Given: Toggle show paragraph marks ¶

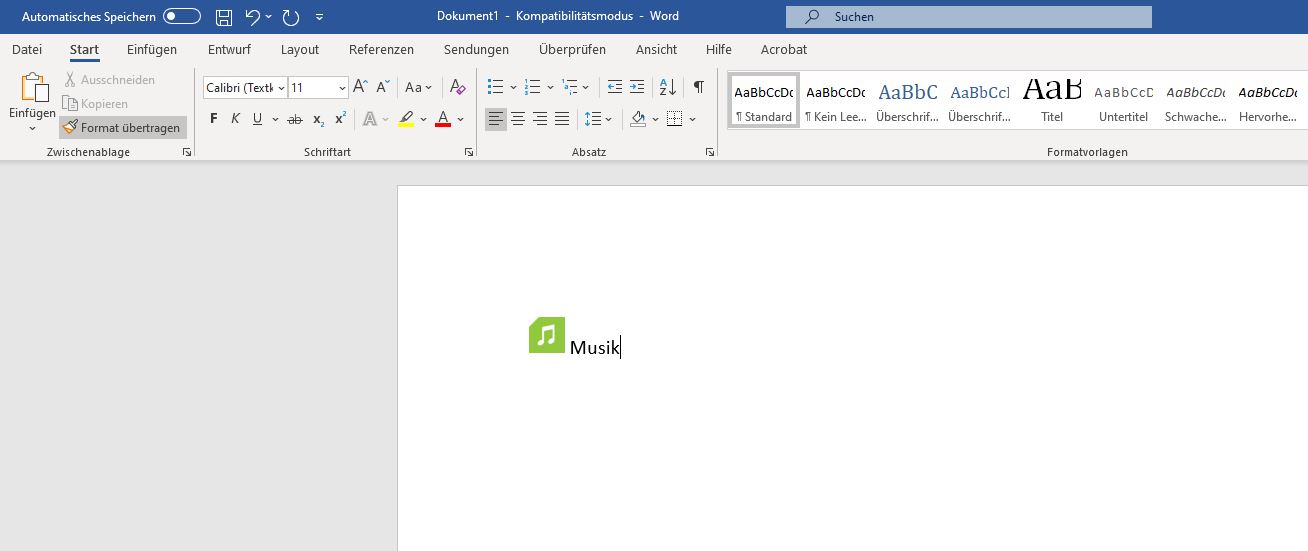Looking at the screenshot, I should (x=699, y=87).
